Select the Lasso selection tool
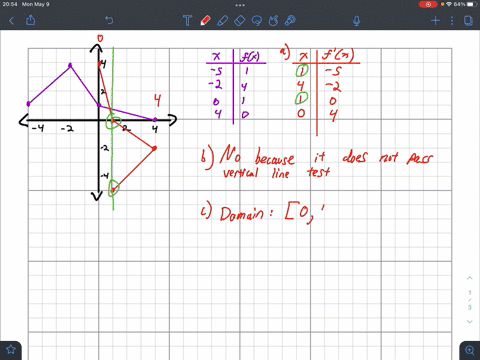 256,21
